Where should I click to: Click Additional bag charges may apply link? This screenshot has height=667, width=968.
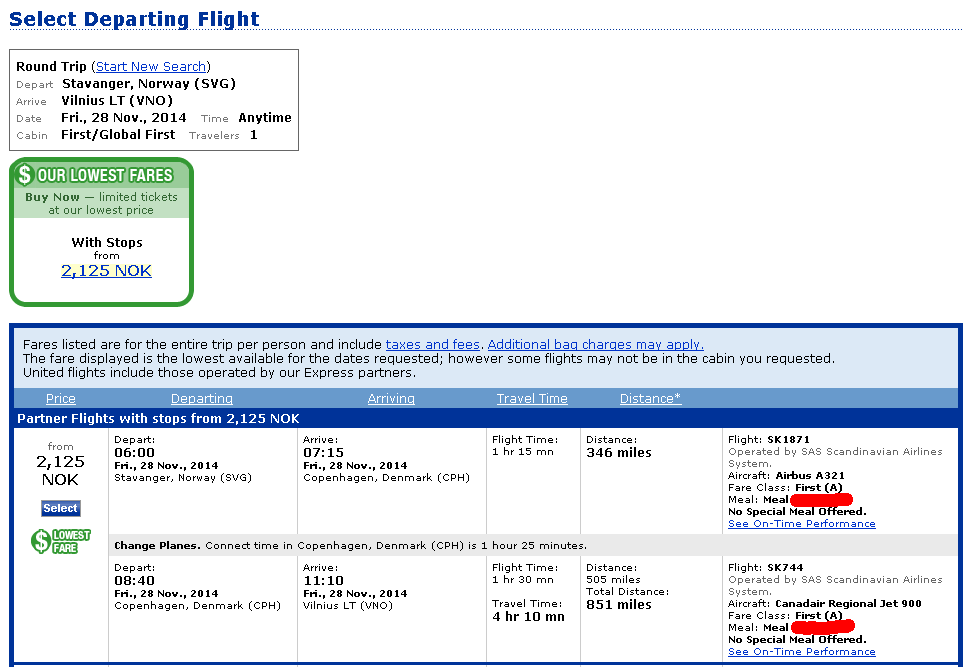595,344
